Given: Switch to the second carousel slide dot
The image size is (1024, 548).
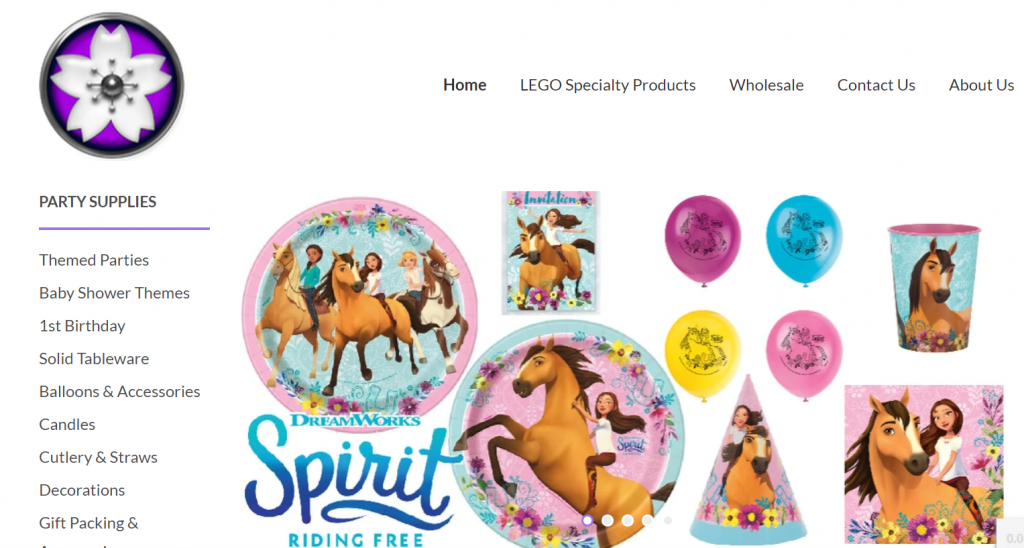Looking at the screenshot, I should pyautogui.click(x=607, y=521).
